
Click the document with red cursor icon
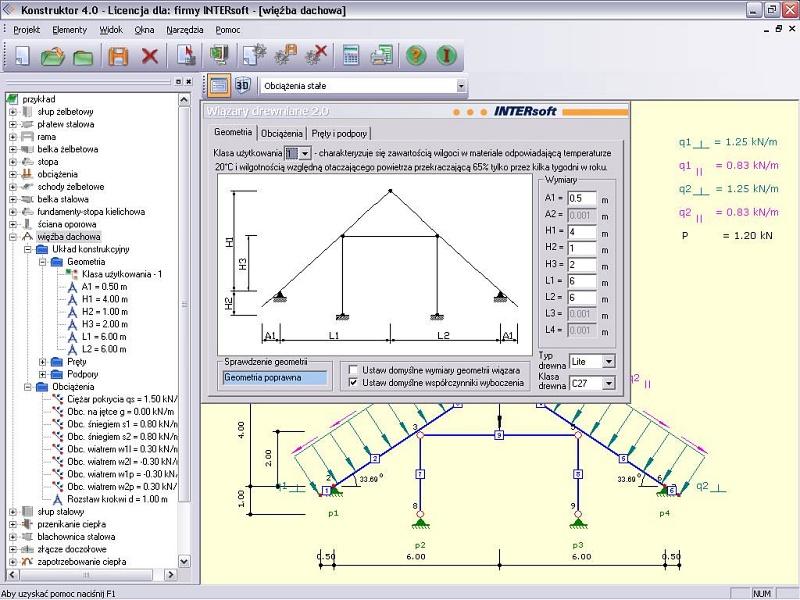pyautogui.click(x=186, y=55)
